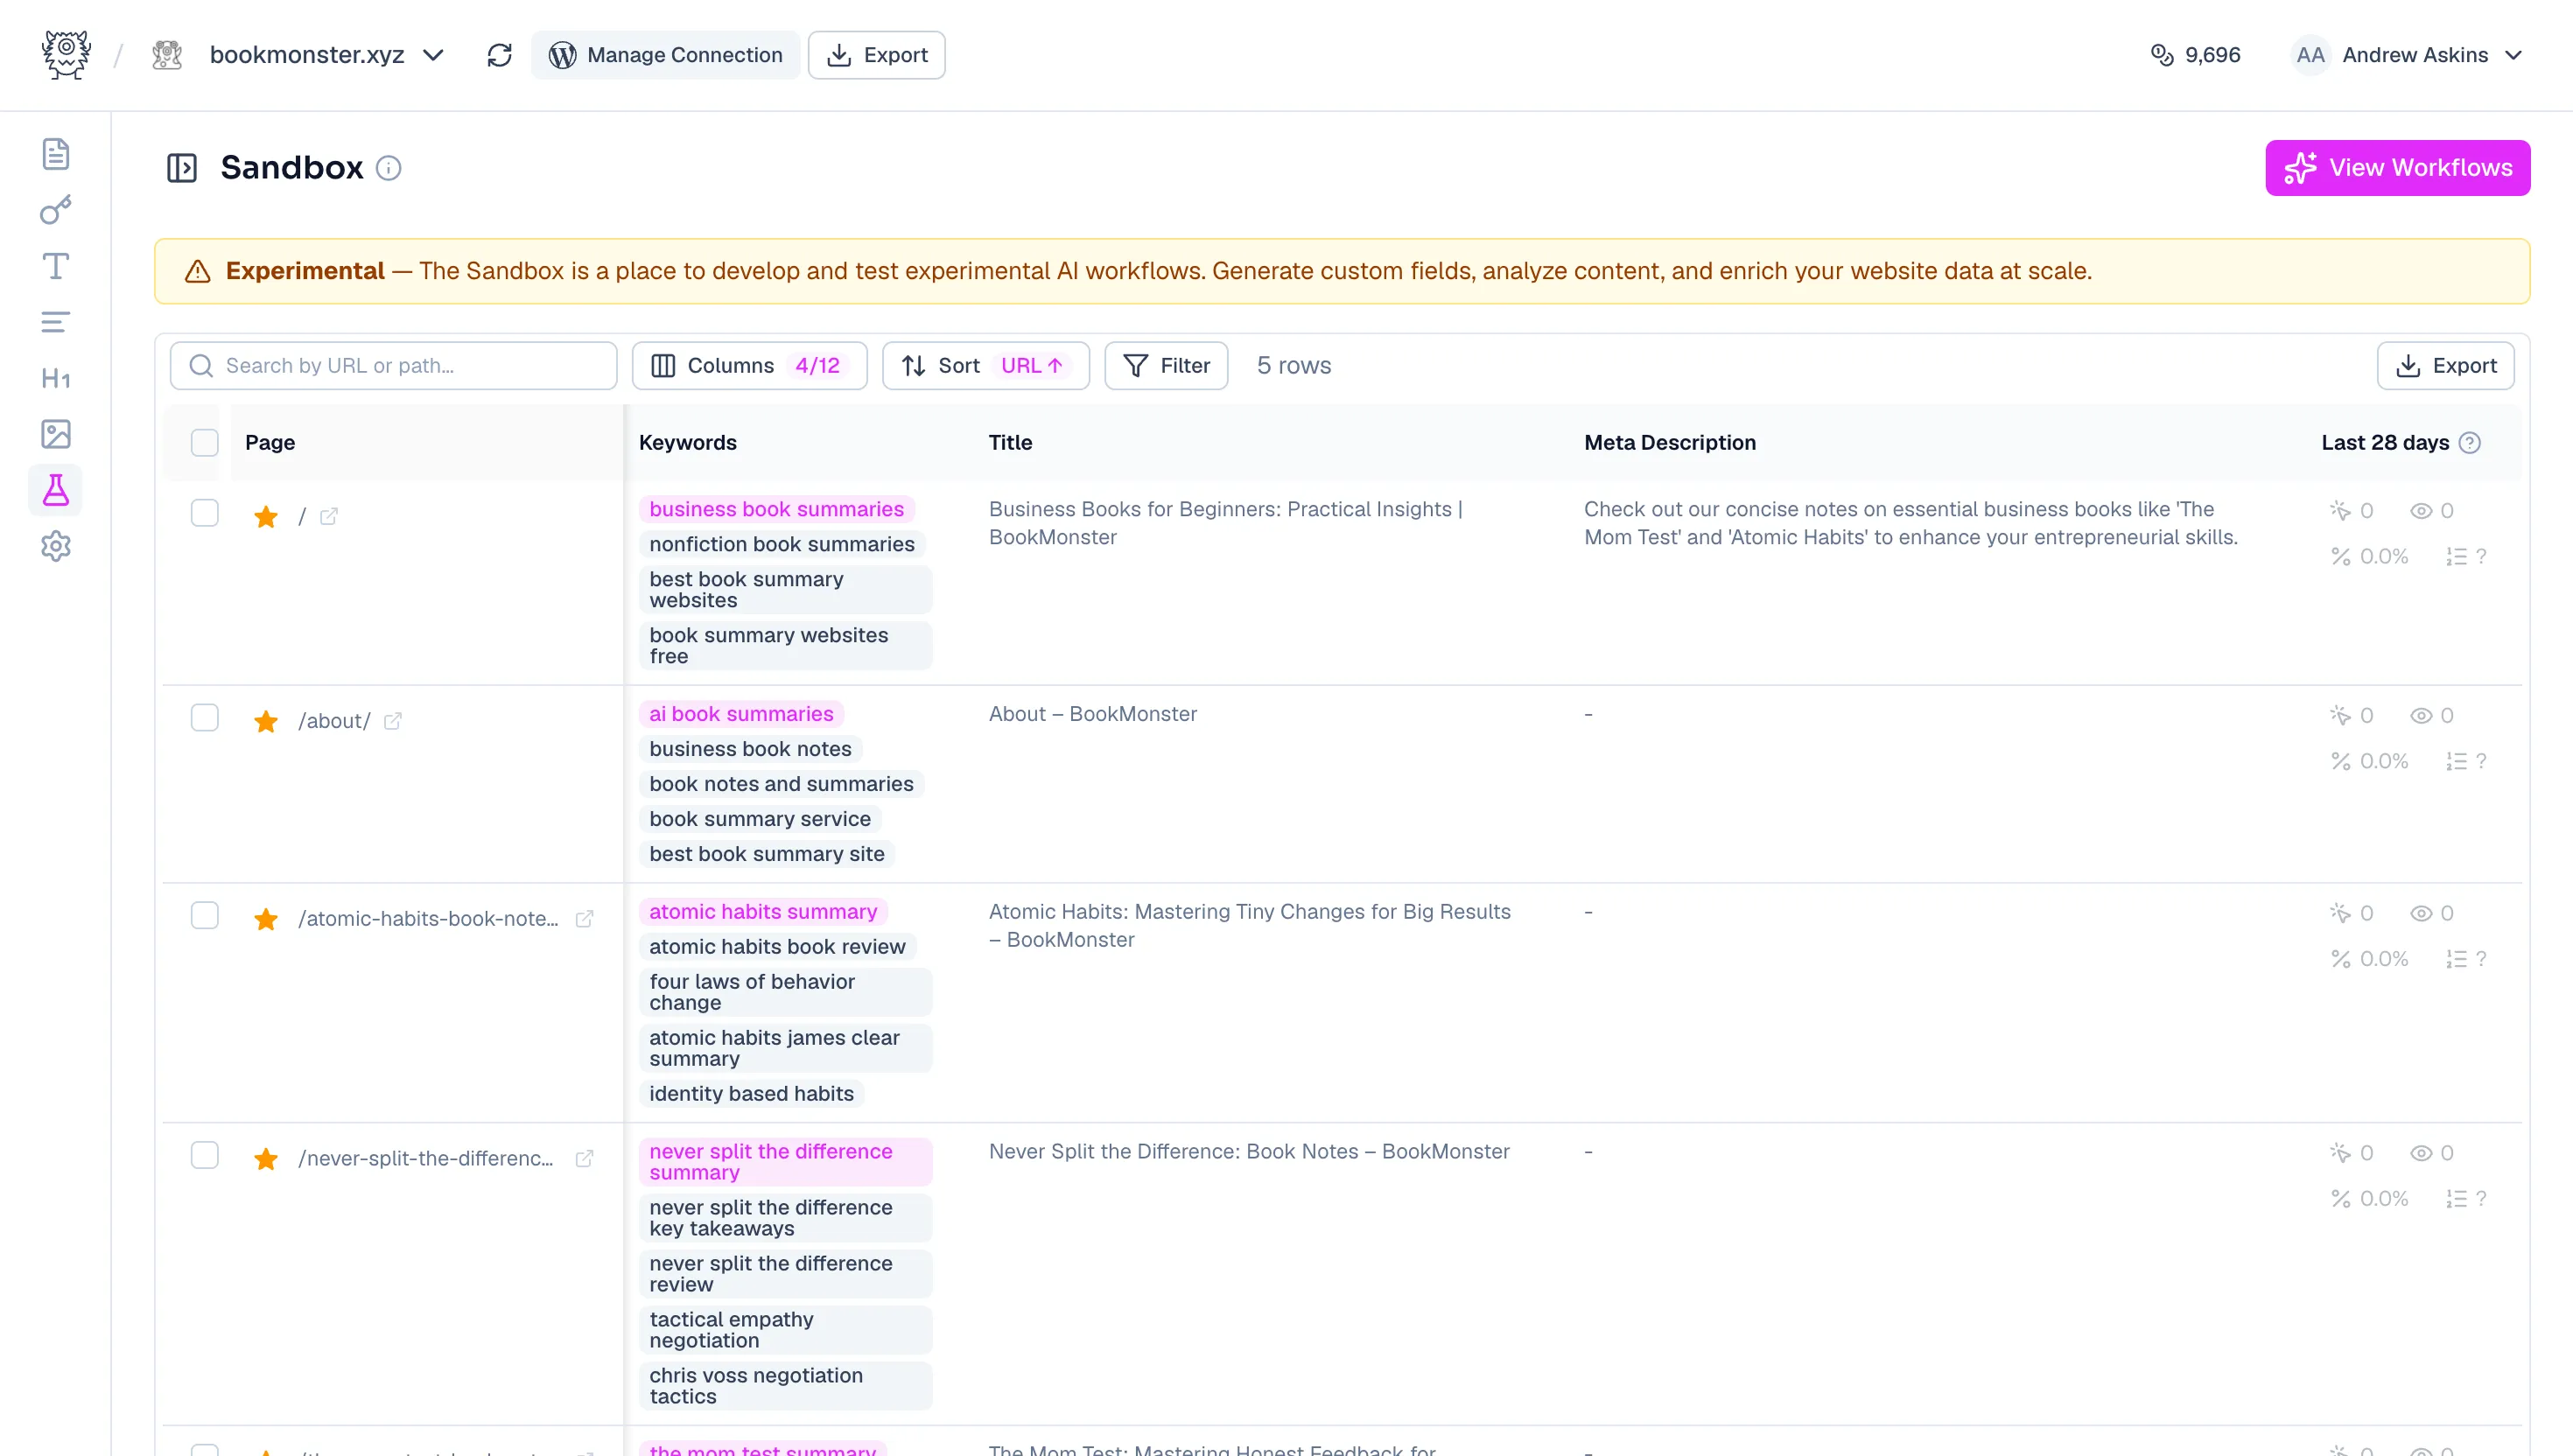
Task: Open the Settings gear sidebar icon
Action: pyautogui.click(x=55, y=546)
